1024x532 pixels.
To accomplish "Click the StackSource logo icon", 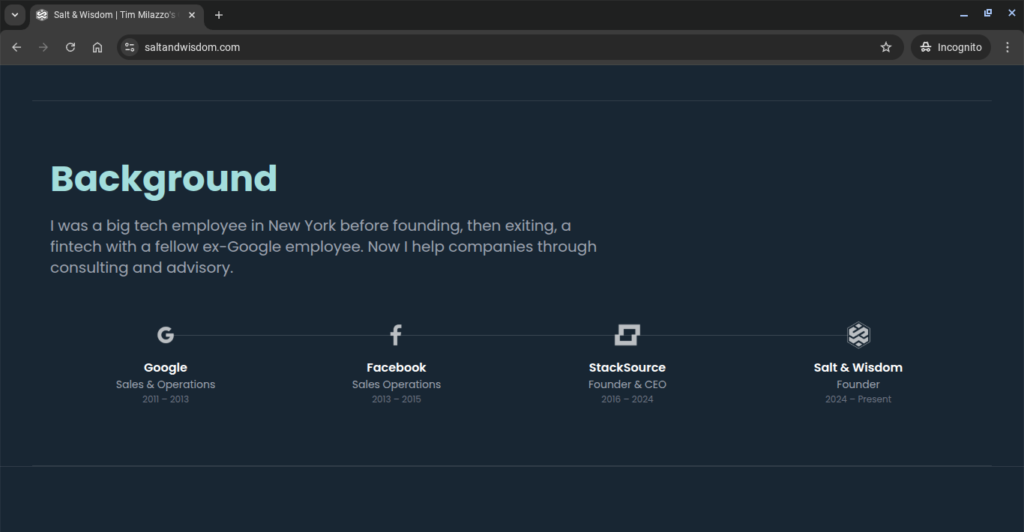I will [x=627, y=335].
